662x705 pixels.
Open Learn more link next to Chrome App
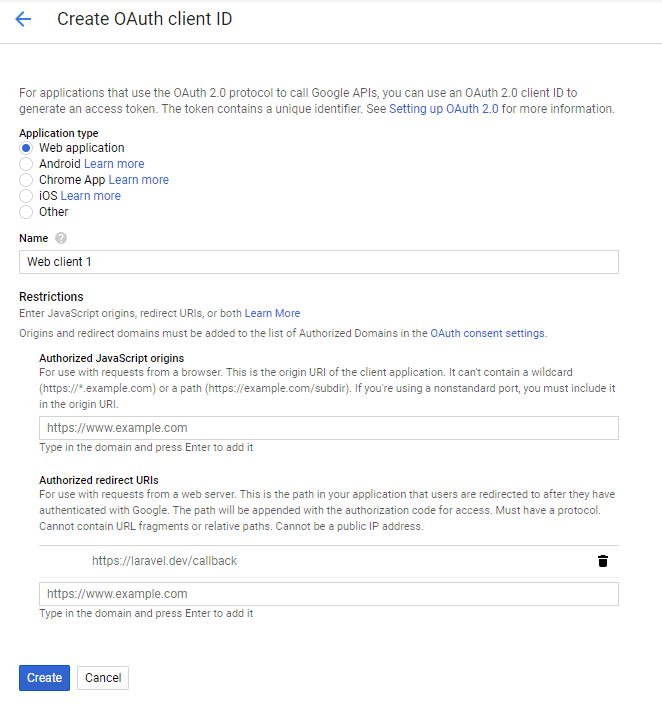tap(139, 180)
